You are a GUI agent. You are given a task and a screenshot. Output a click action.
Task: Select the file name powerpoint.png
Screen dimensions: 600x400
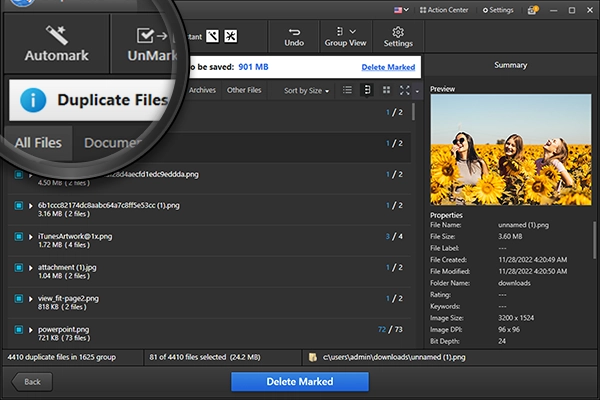click(x=64, y=329)
